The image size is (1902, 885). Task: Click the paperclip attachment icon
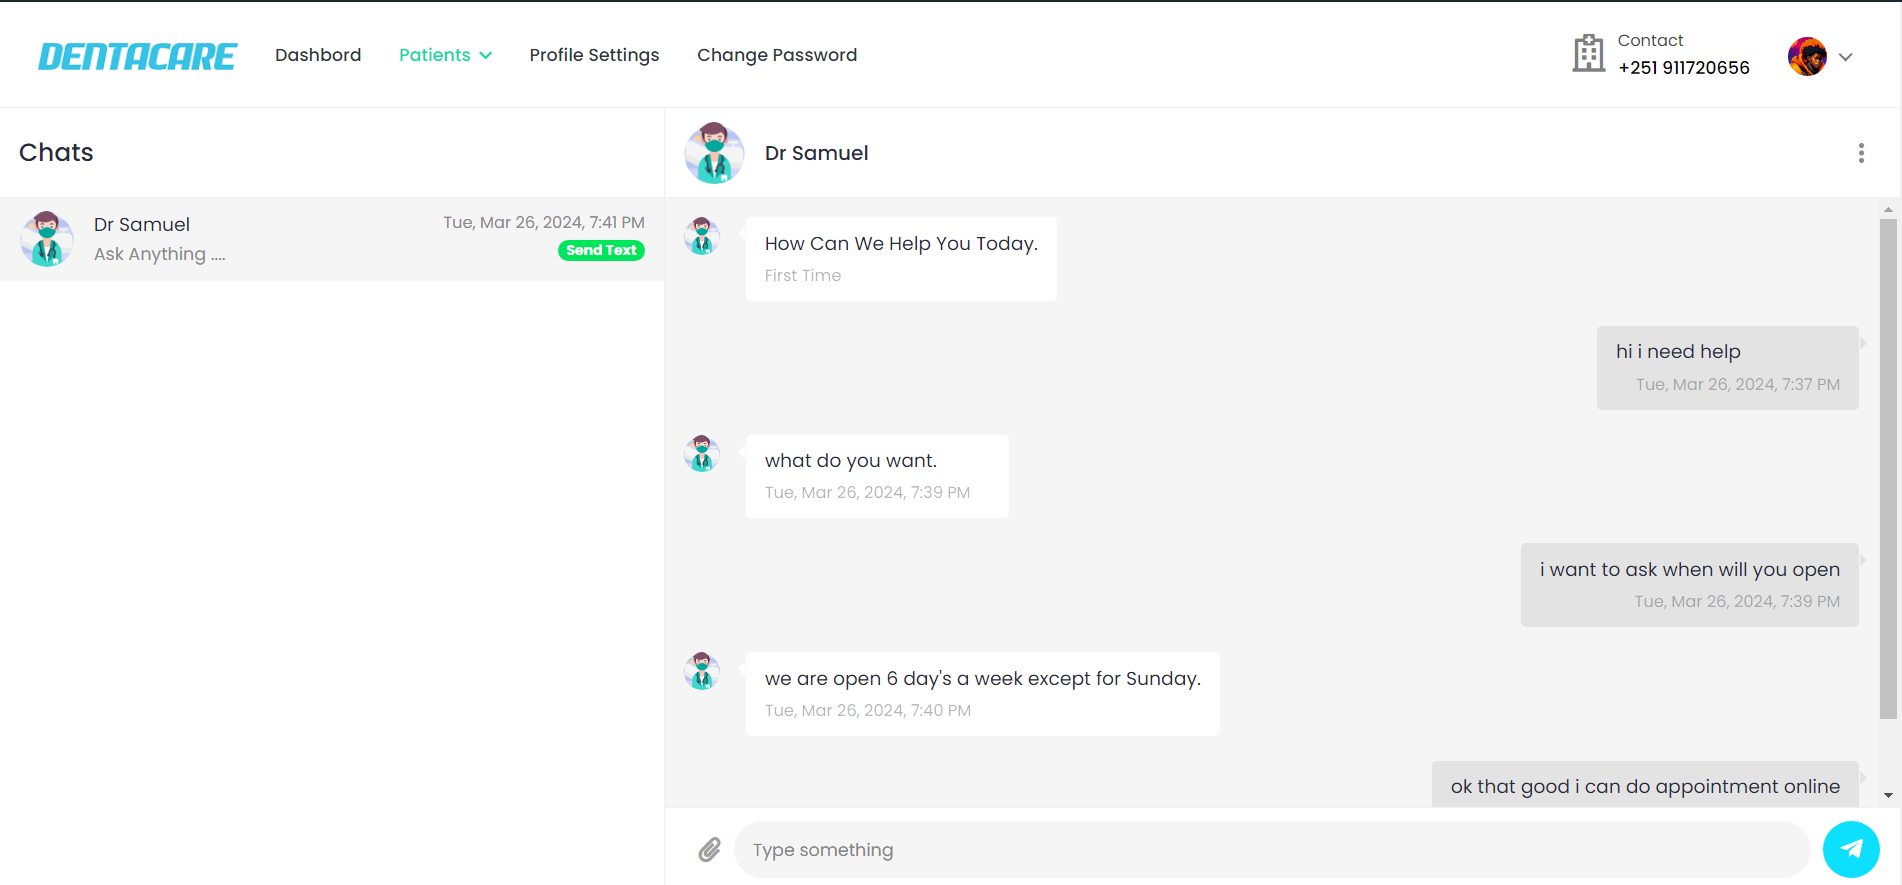[x=709, y=850]
